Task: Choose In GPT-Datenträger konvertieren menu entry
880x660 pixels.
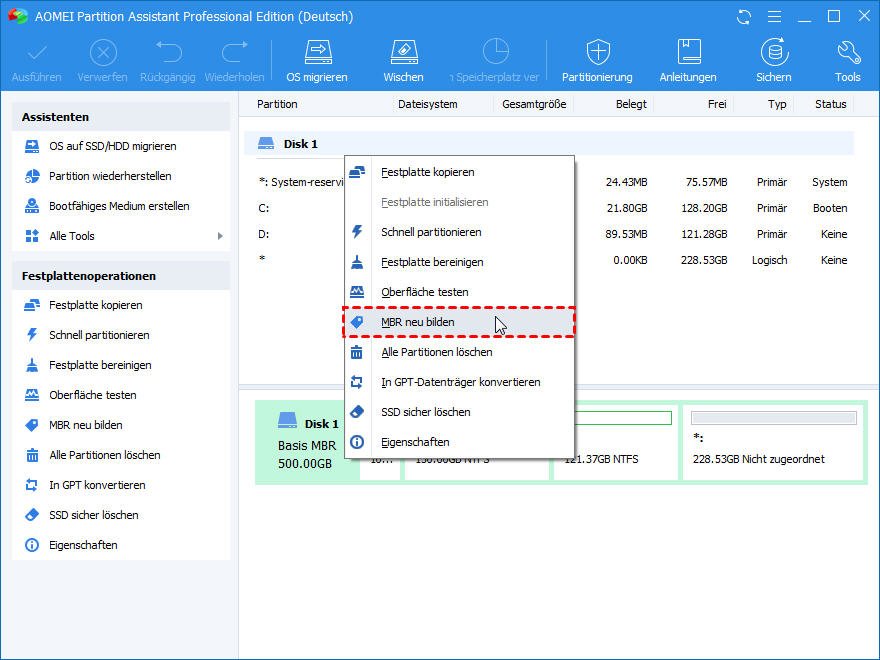Action: (x=460, y=382)
